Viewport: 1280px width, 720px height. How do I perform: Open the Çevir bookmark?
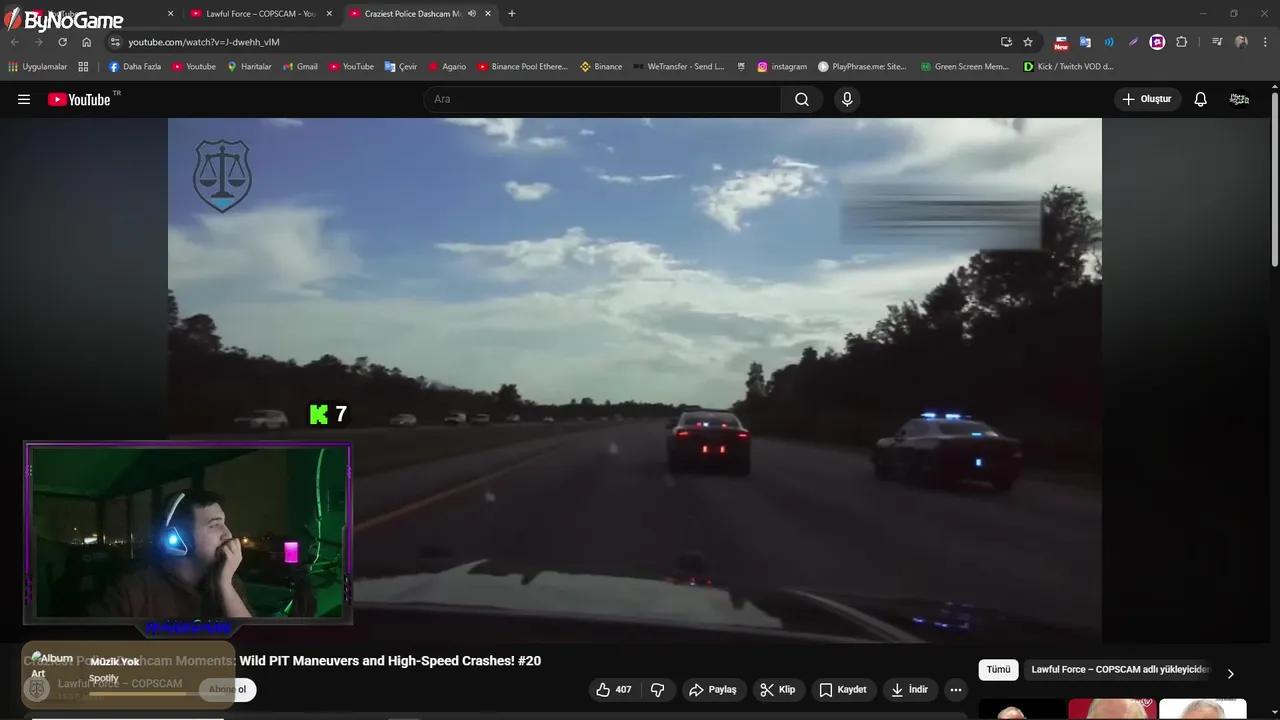pos(401,67)
